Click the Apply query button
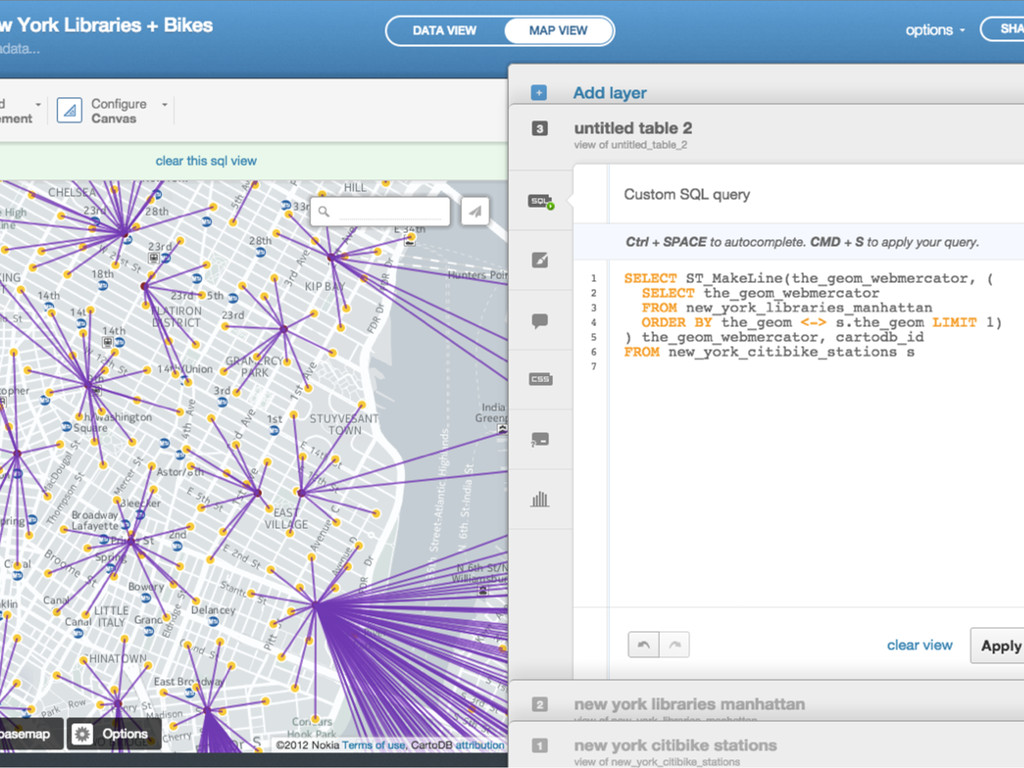 [x=999, y=646]
